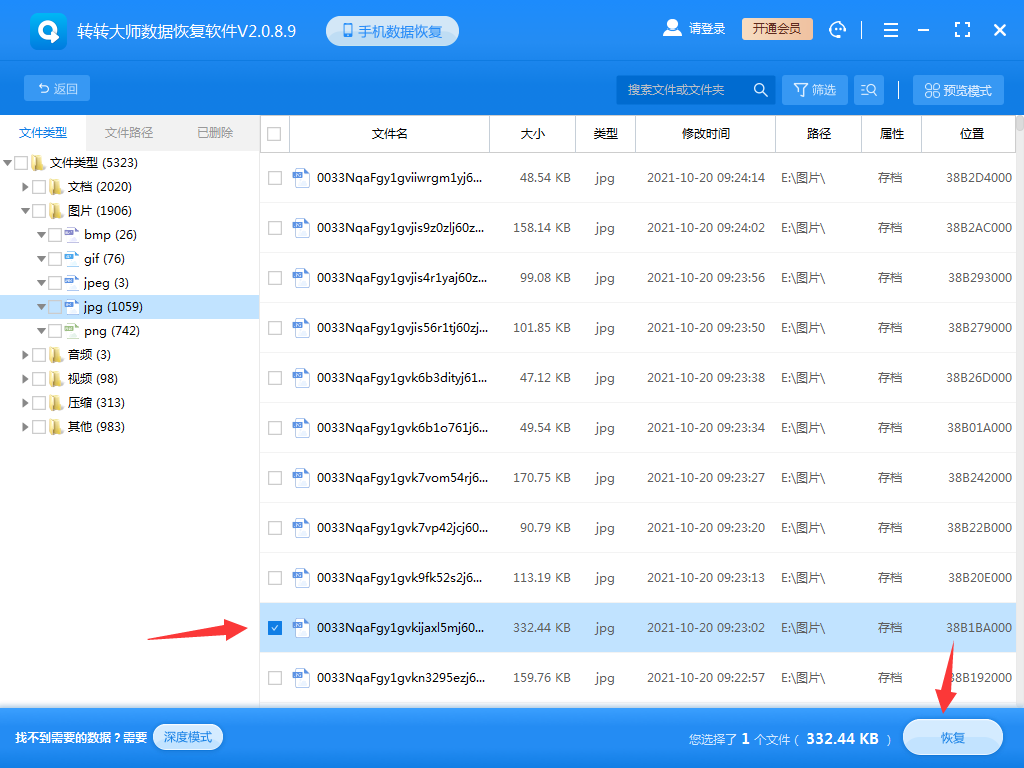Check the 158.14 KB file checkbox
The height and width of the screenshot is (768, 1024).
(x=275, y=228)
